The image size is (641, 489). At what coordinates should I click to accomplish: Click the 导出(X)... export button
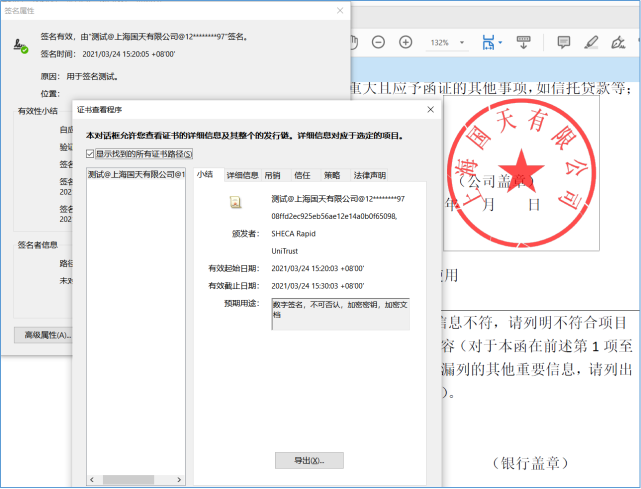pos(309,460)
